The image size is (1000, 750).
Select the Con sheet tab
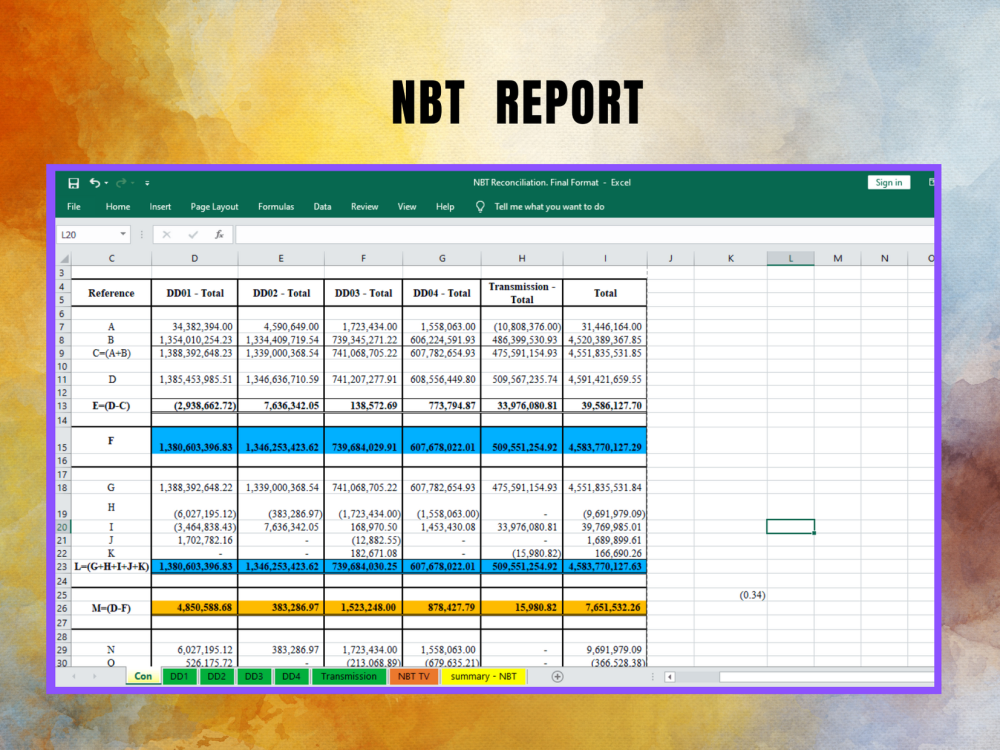point(143,677)
